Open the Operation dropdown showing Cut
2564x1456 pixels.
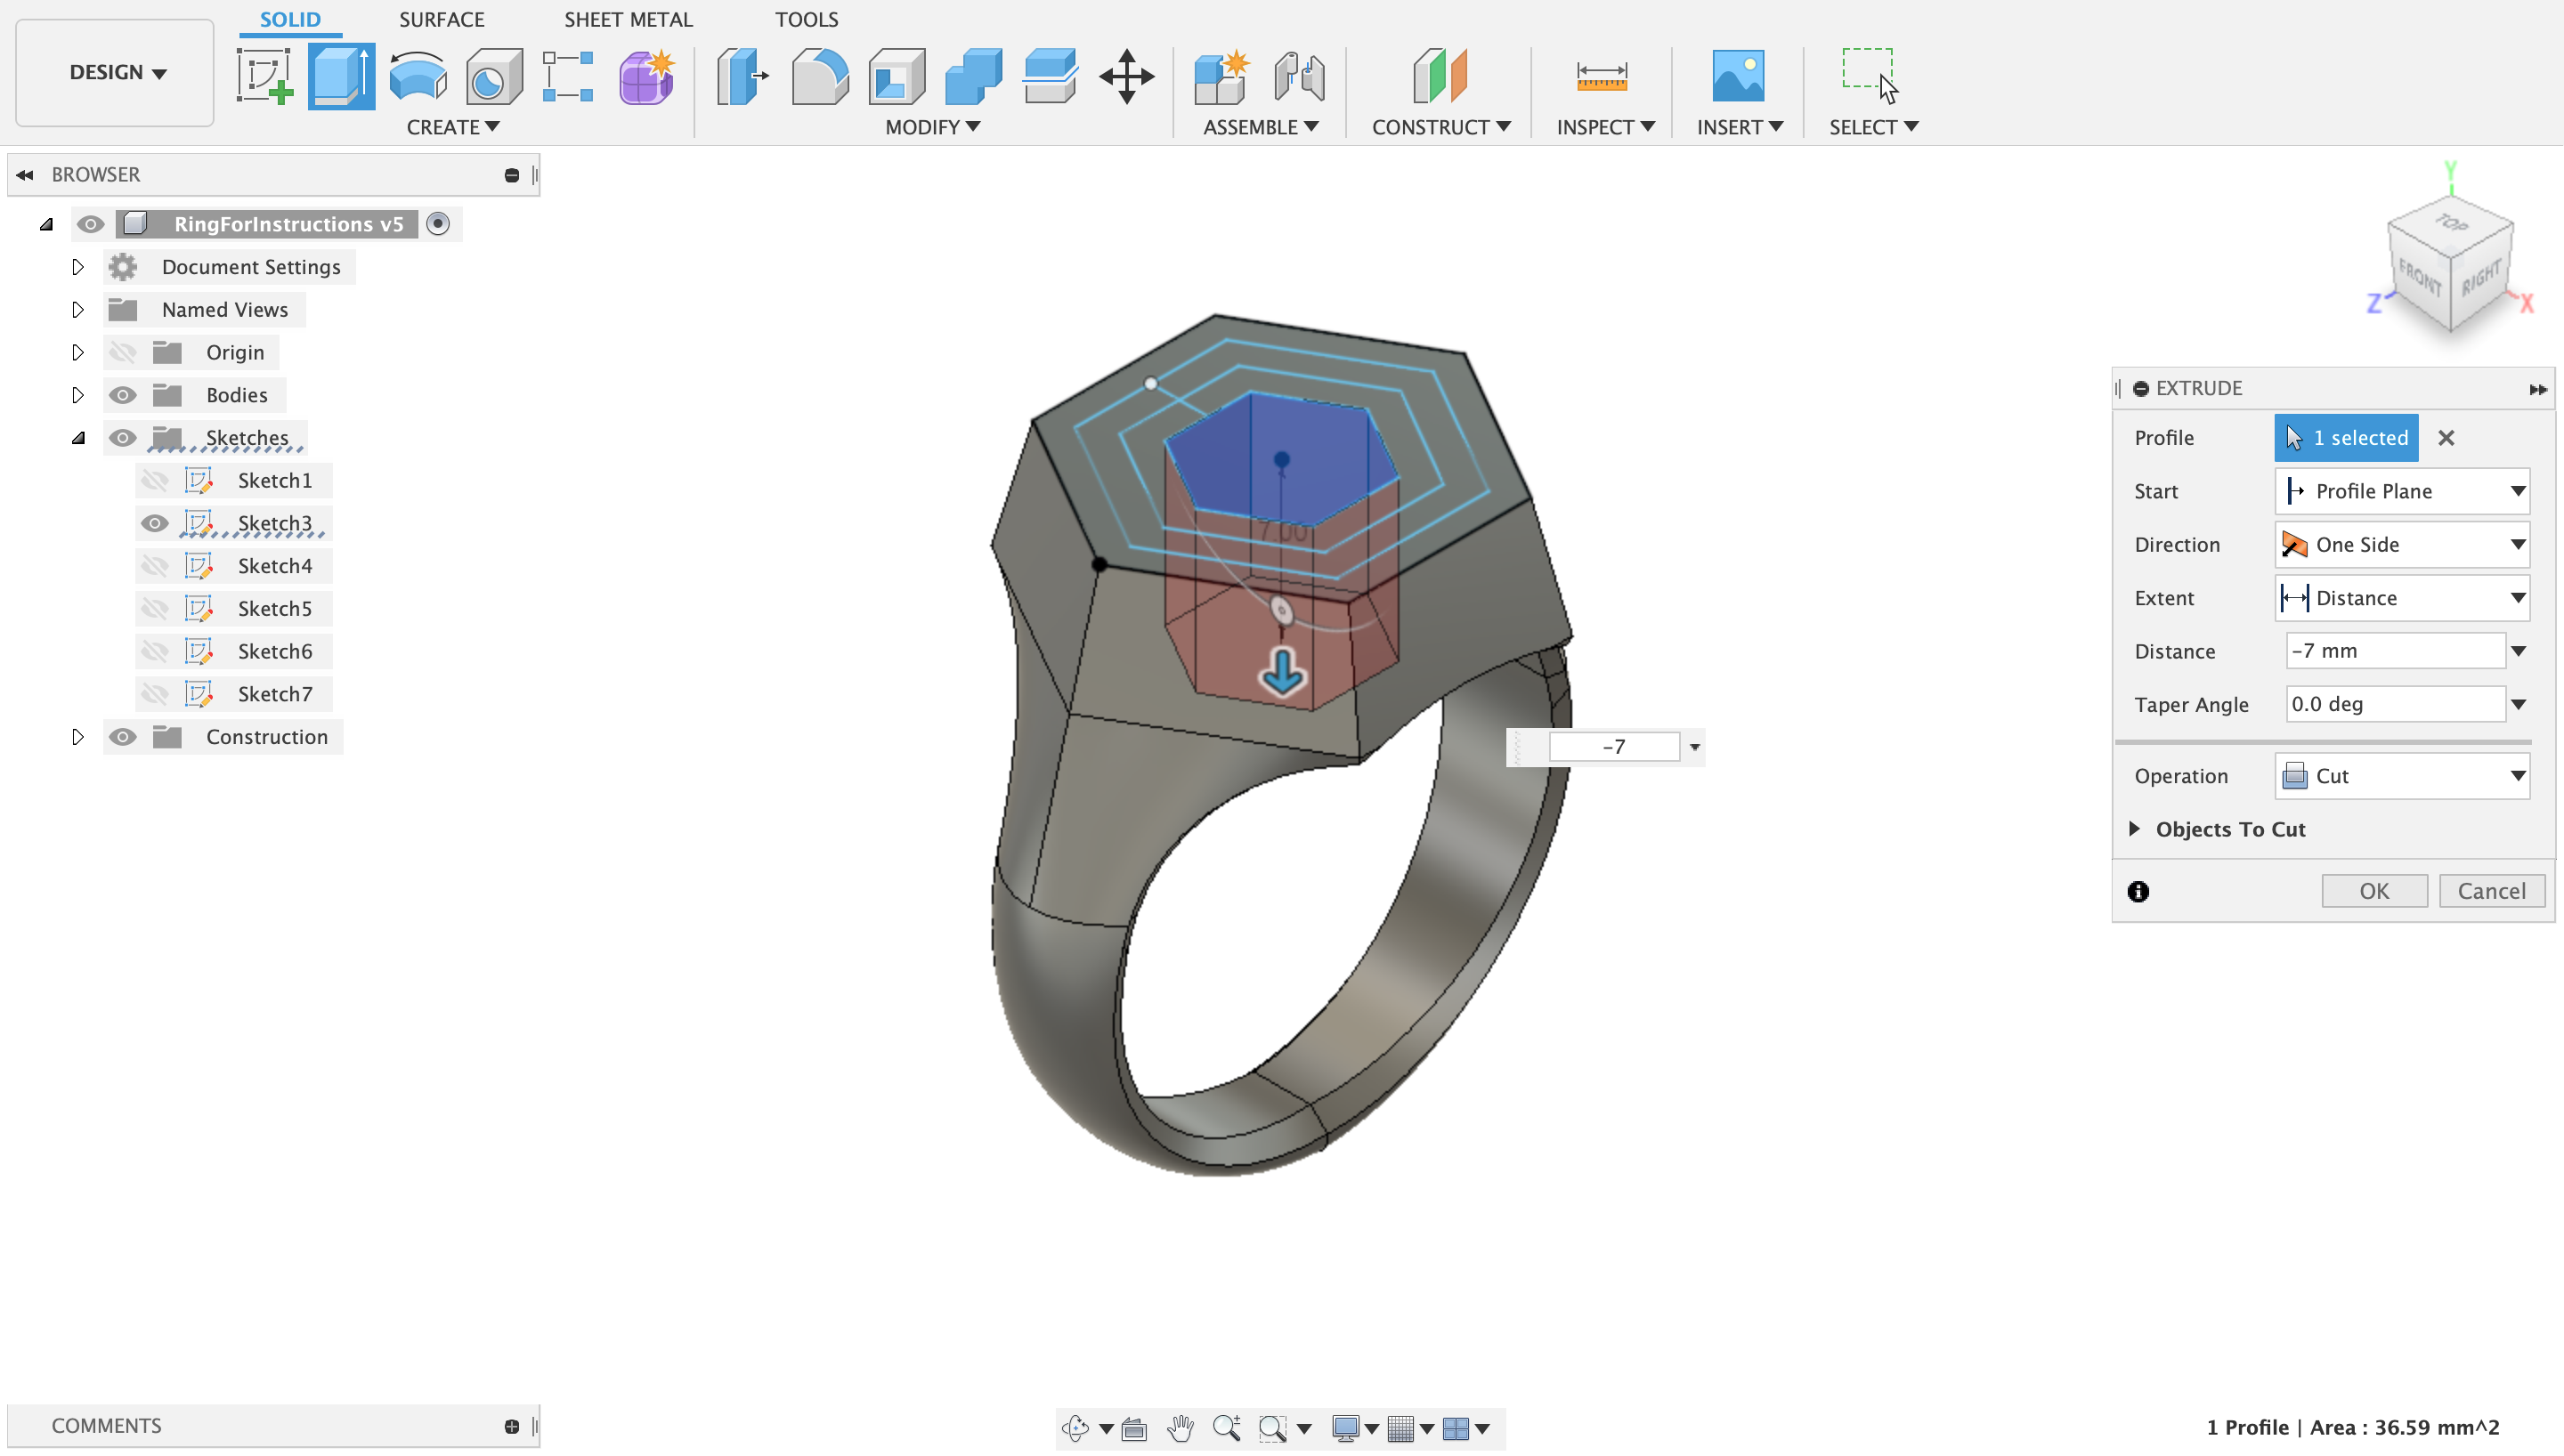(2402, 776)
